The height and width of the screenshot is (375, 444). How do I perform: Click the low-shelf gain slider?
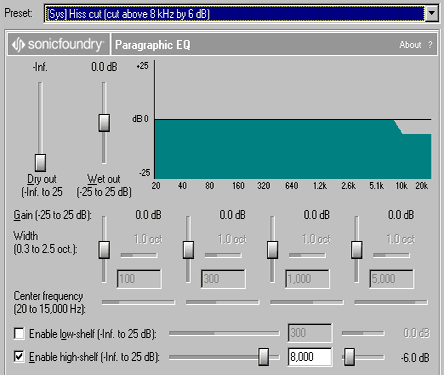pos(363,333)
